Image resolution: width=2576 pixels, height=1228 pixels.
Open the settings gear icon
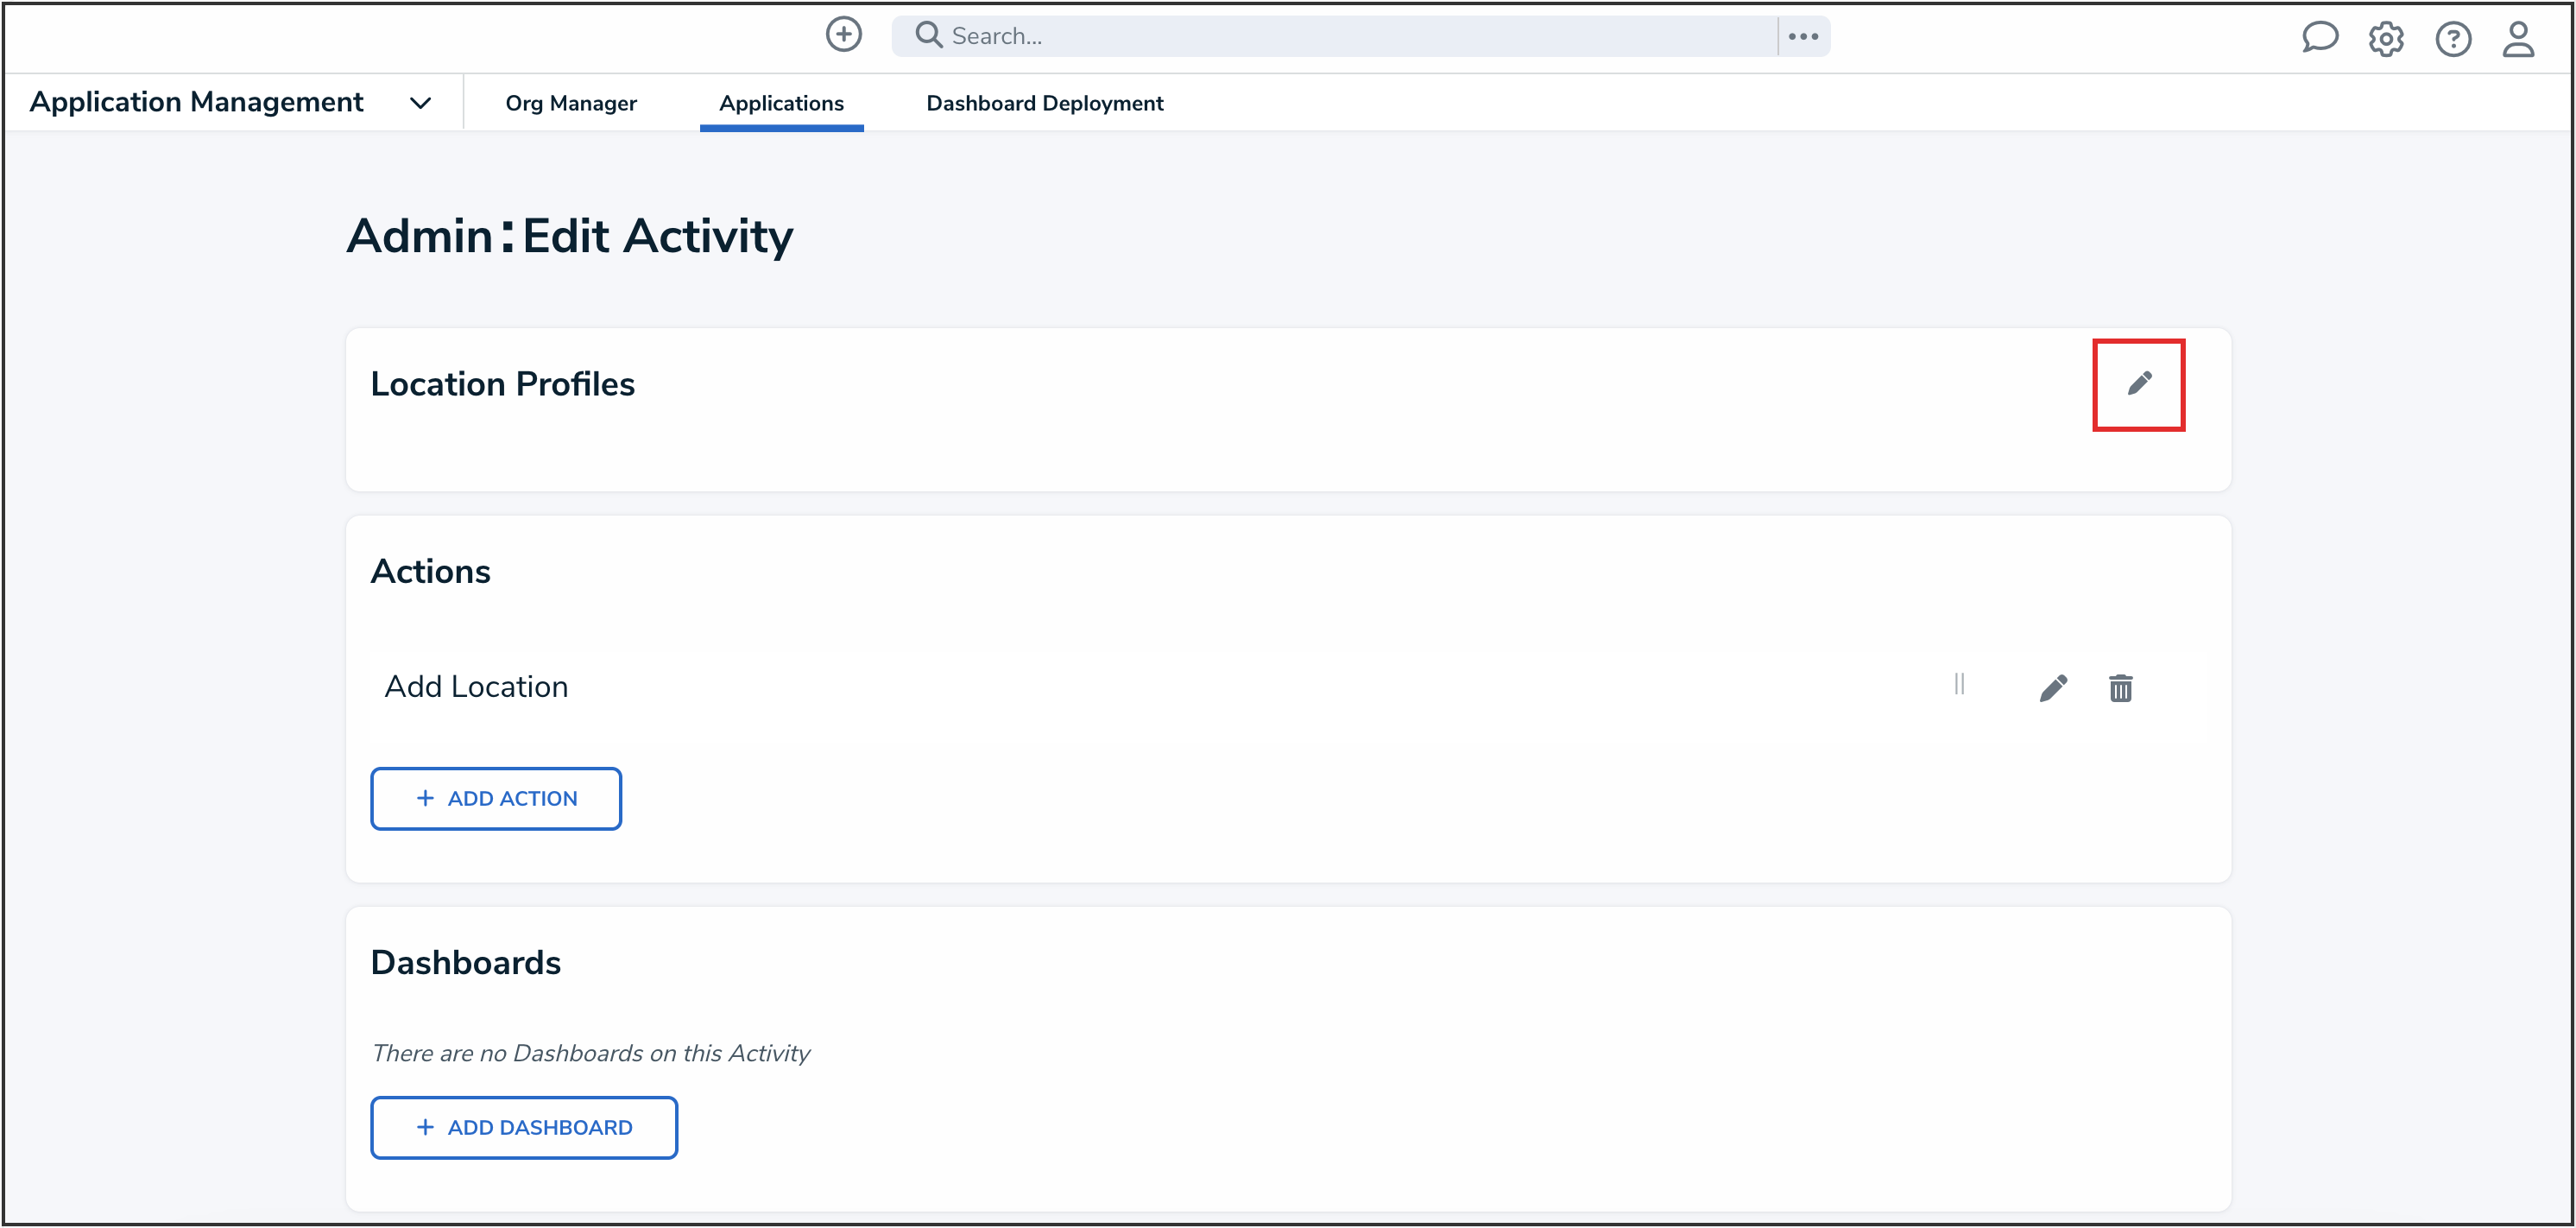pyautogui.click(x=2385, y=39)
